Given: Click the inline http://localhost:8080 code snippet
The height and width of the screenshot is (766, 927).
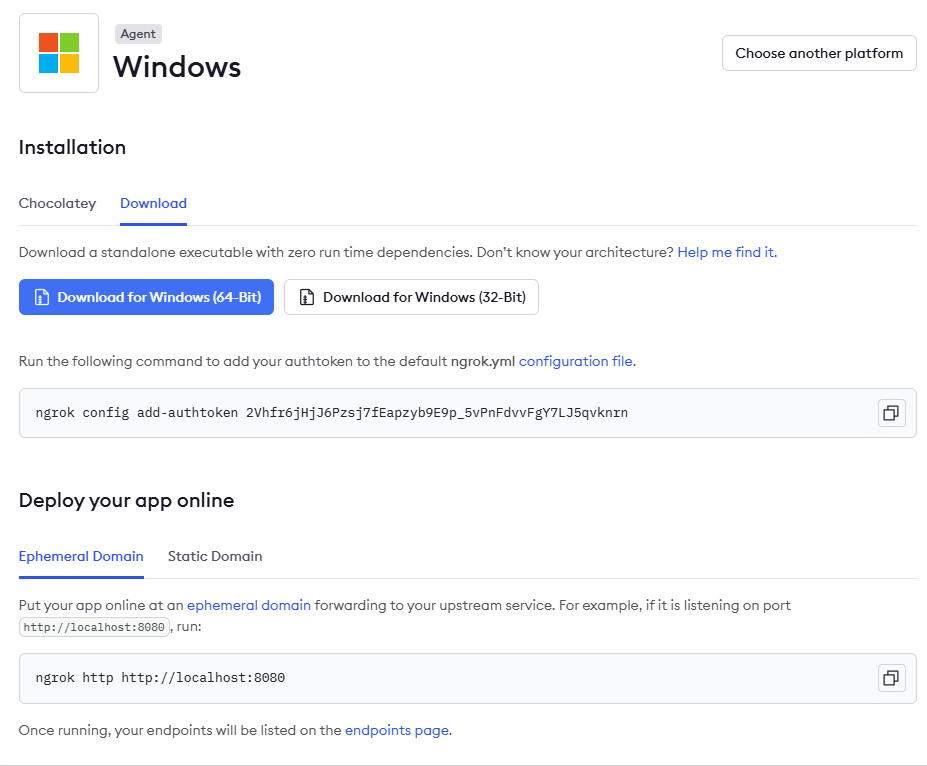Looking at the screenshot, I should tap(94, 627).
